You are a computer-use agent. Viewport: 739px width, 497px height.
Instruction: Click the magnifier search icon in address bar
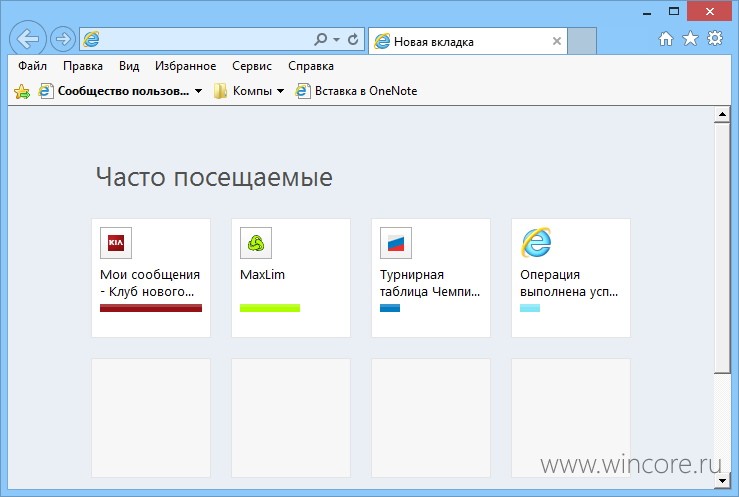tap(320, 39)
